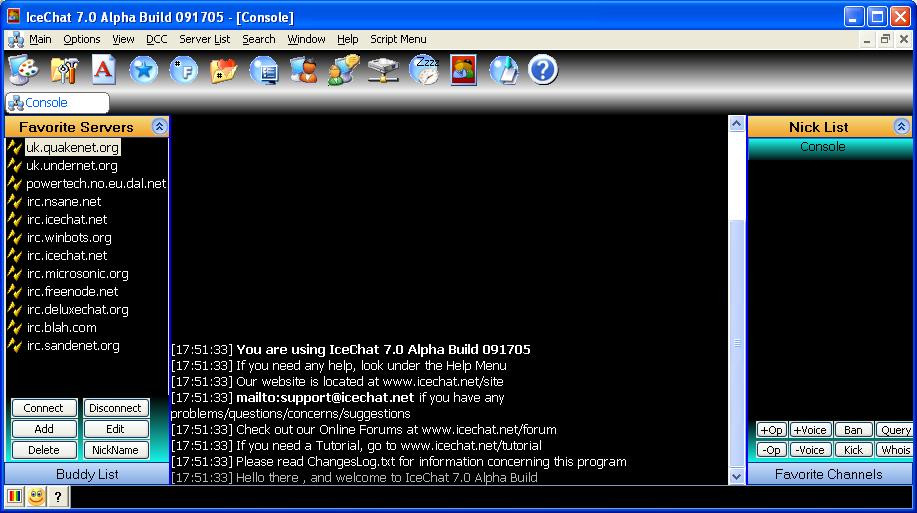
Task: Select powertech.no.eu.dal.net server
Action: click(x=96, y=184)
